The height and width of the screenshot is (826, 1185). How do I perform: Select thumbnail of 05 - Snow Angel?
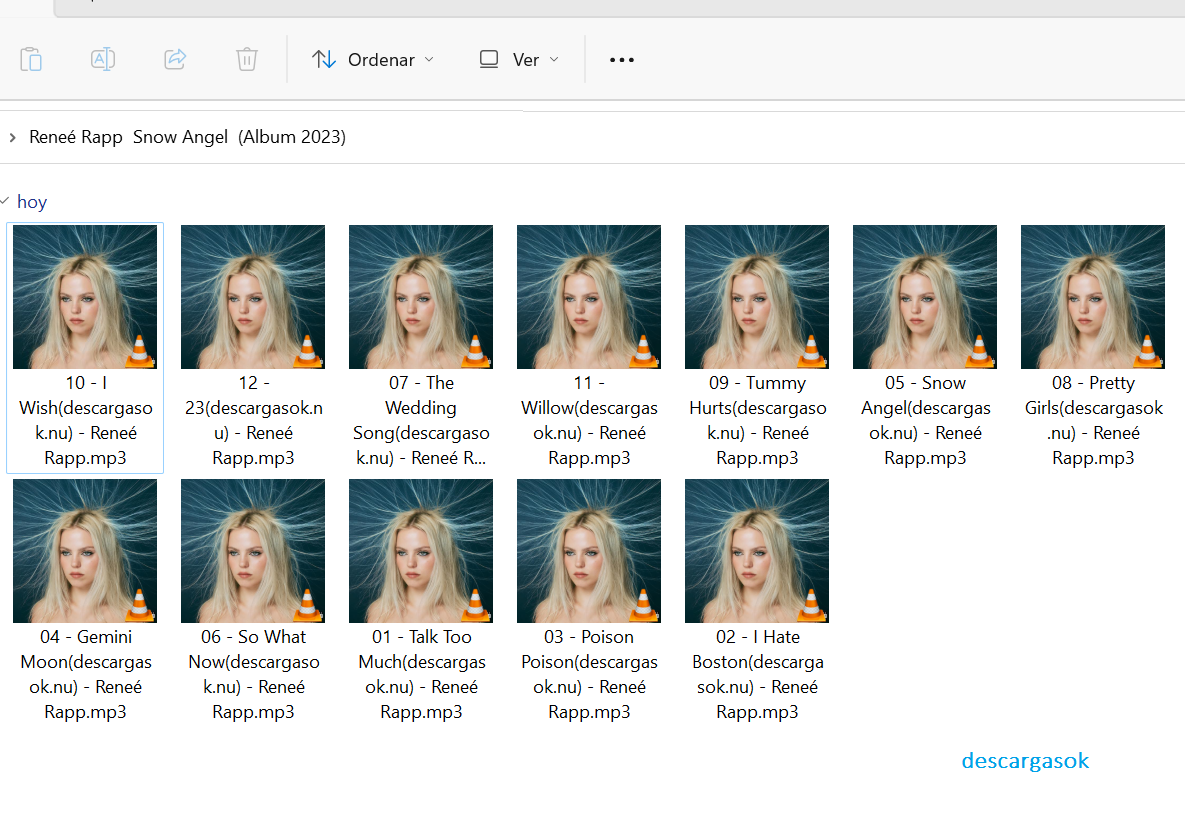coord(925,297)
